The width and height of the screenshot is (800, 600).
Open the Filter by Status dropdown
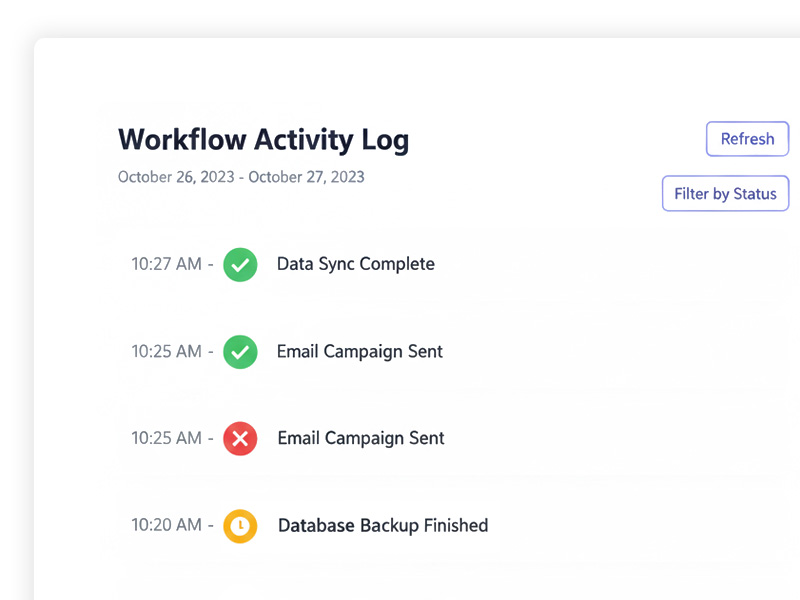(725, 194)
